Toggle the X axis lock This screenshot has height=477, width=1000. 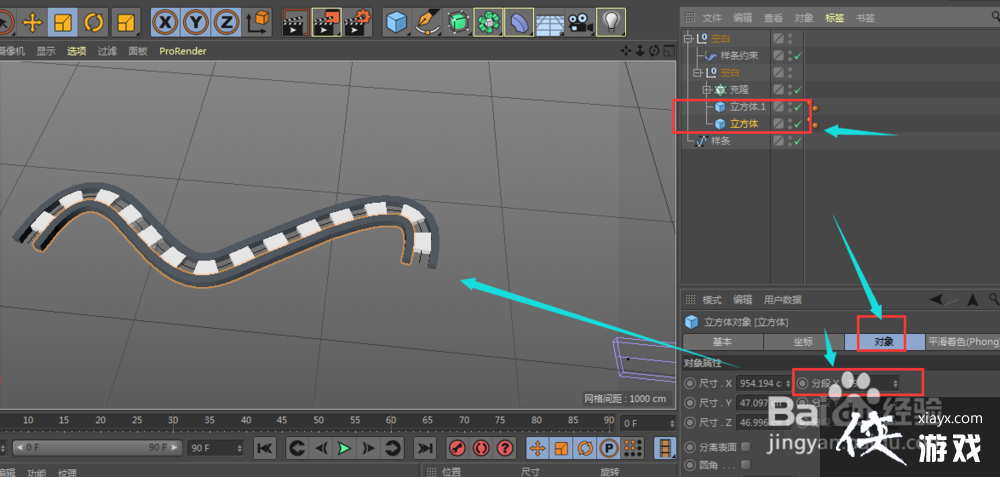pyautogui.click(x=165, y=23)
